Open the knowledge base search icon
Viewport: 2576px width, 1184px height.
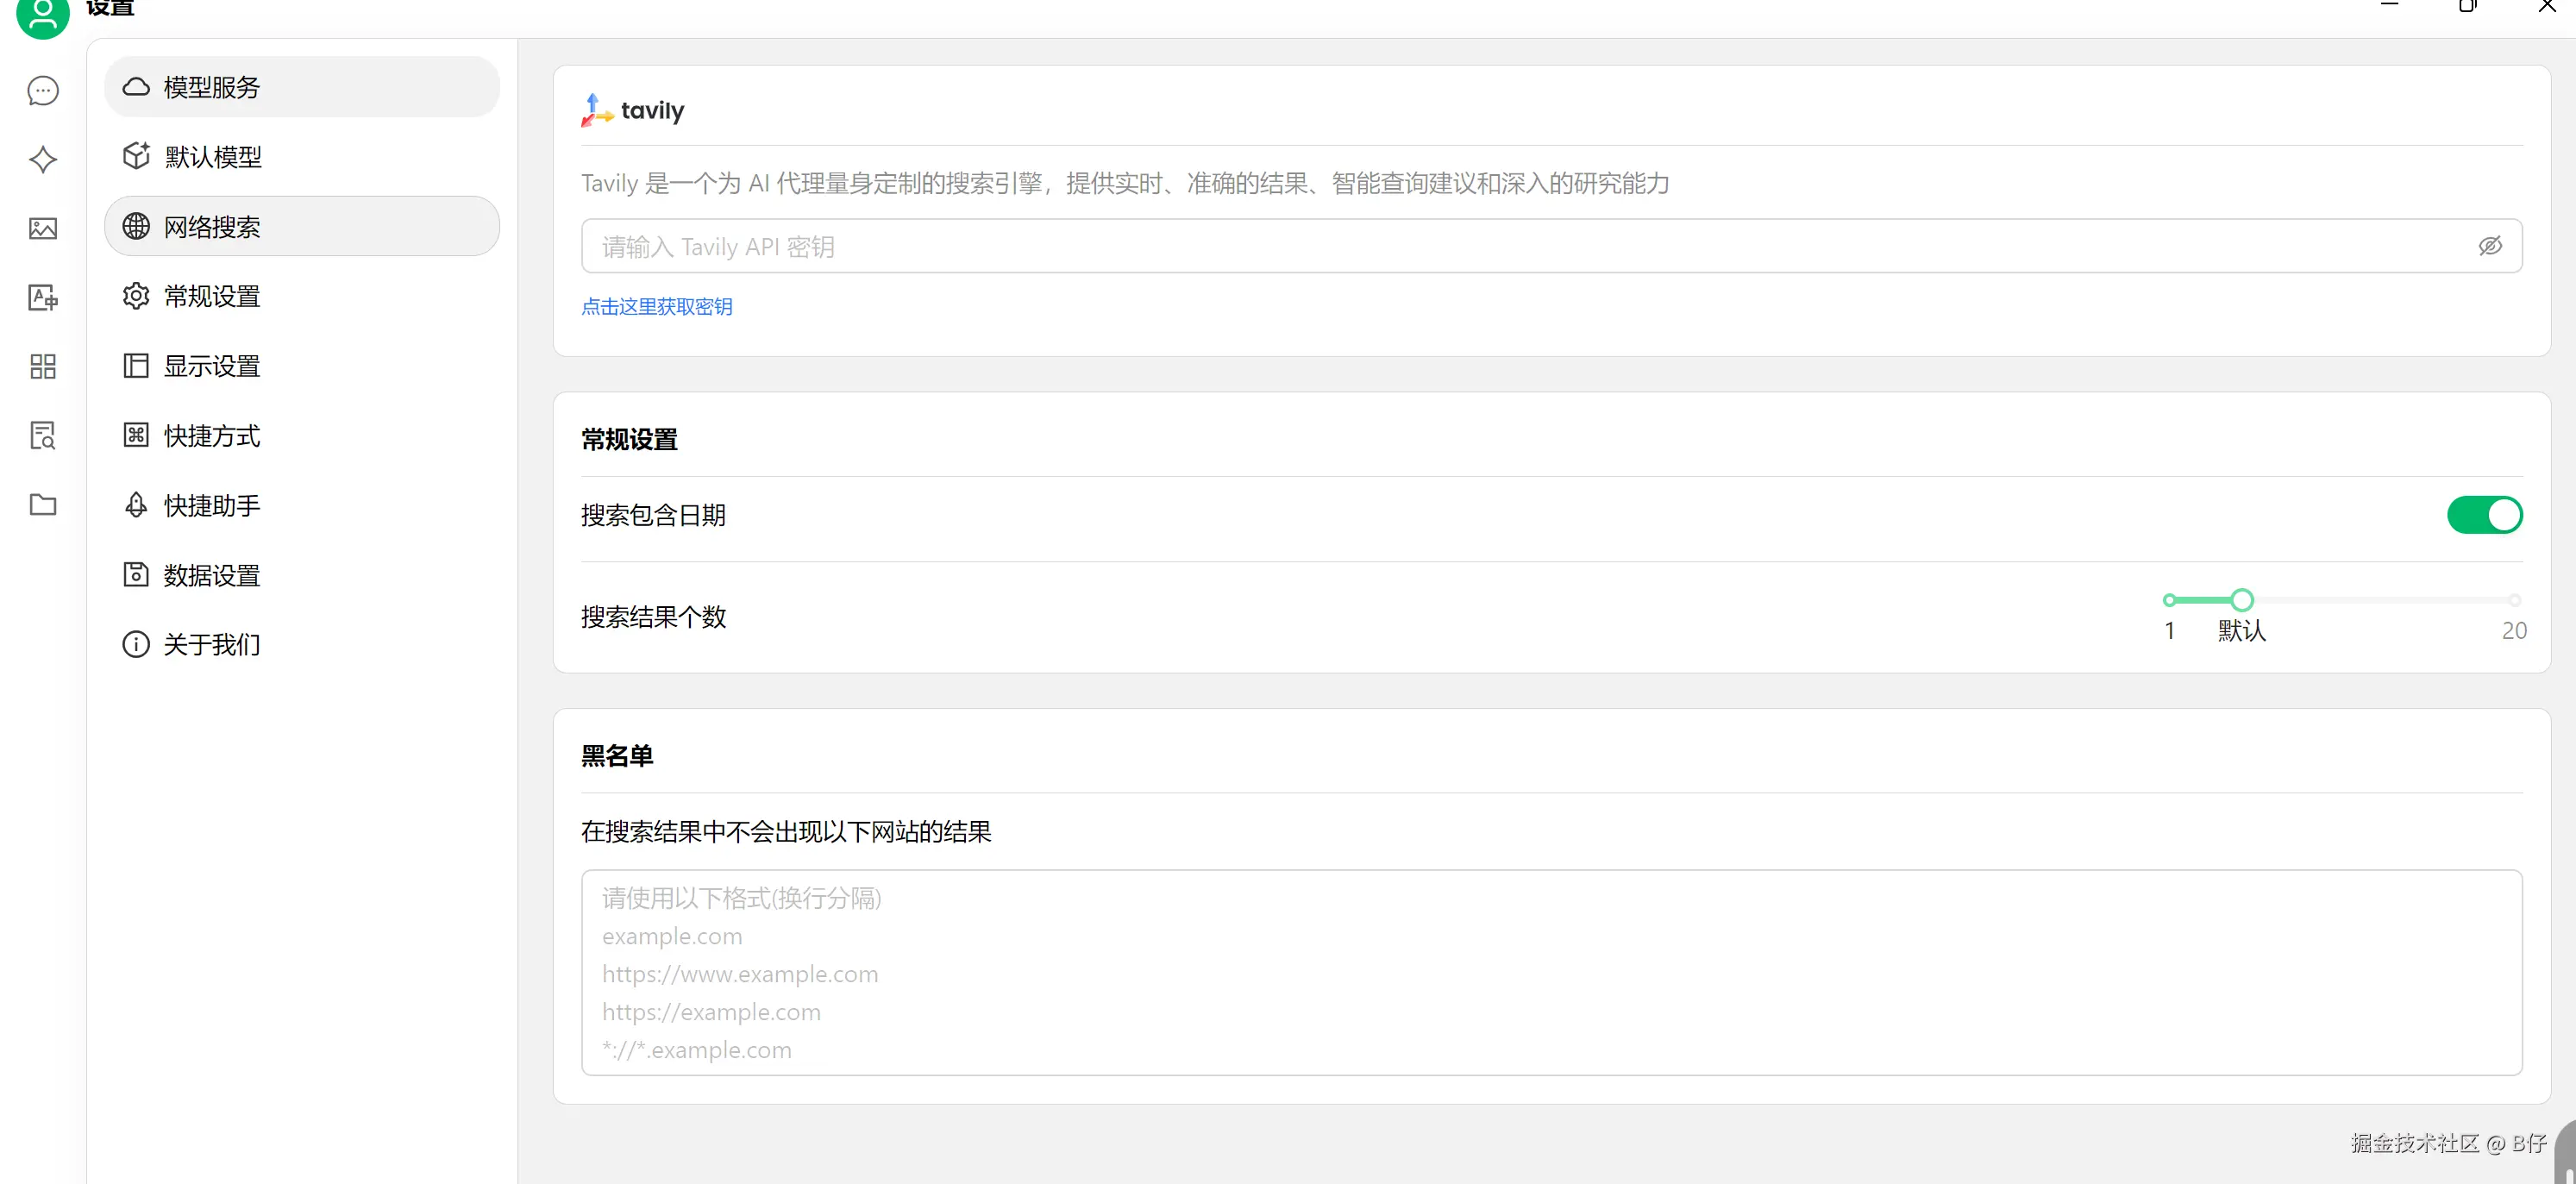tap(43, 435)
